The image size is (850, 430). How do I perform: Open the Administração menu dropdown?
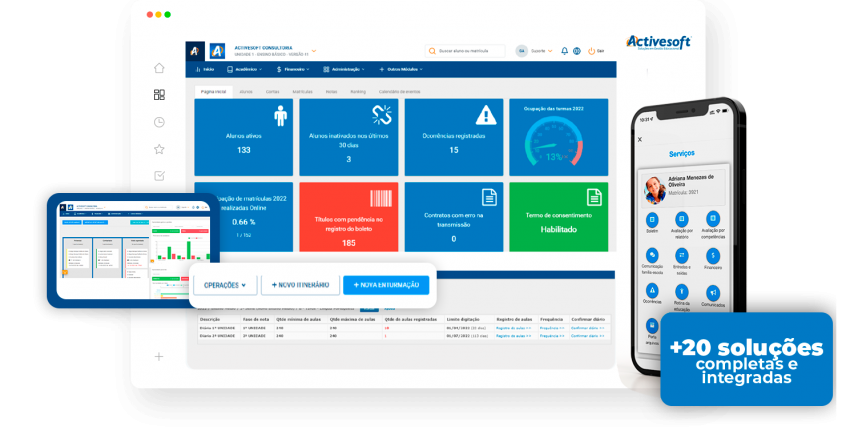pyautogui.click(x=344, y=69)
